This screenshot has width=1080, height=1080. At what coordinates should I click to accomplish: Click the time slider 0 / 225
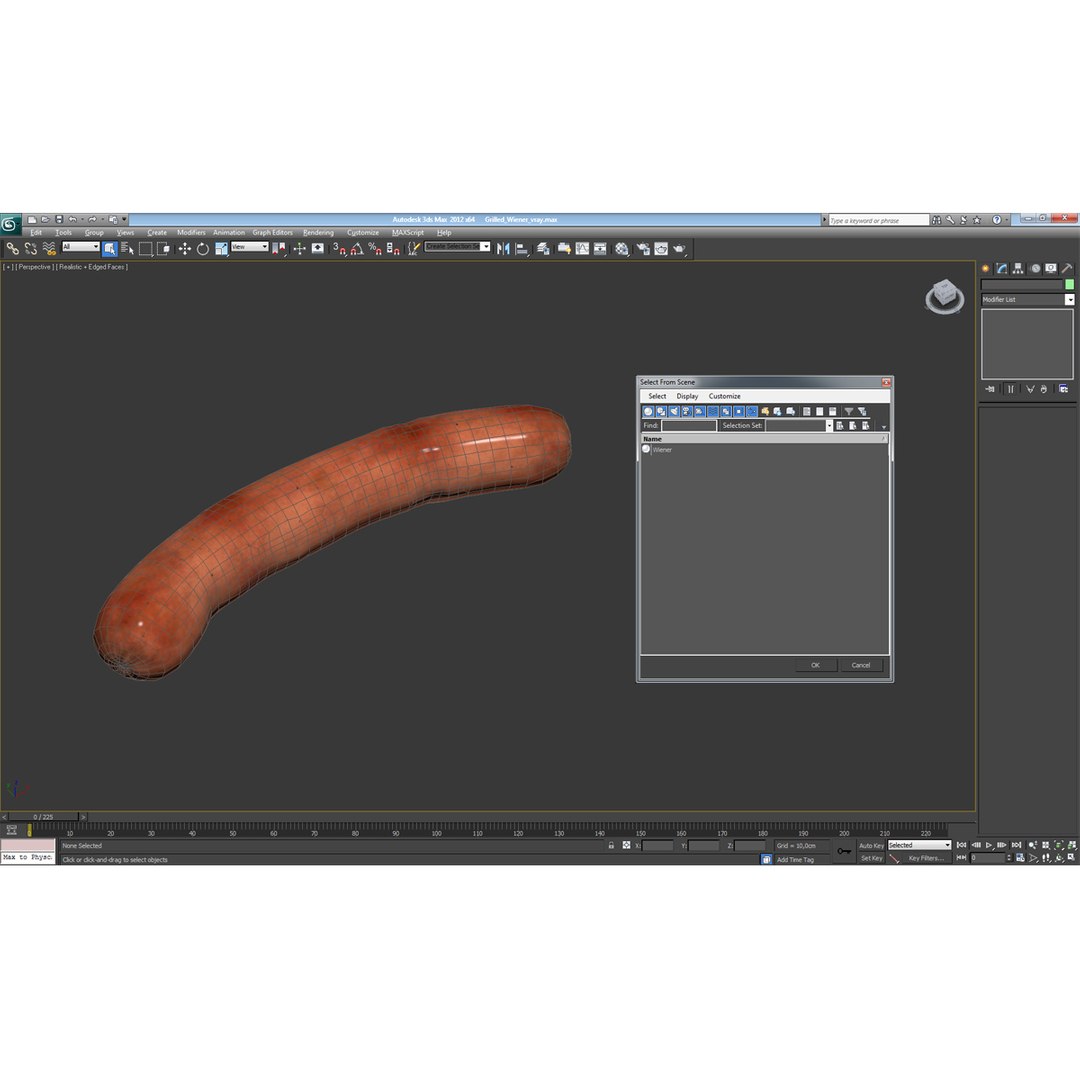pyautogui.click(x=43, y=817)
